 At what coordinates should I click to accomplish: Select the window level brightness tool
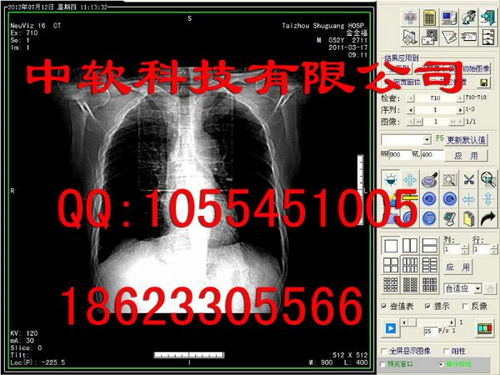[x=390, y=180]
